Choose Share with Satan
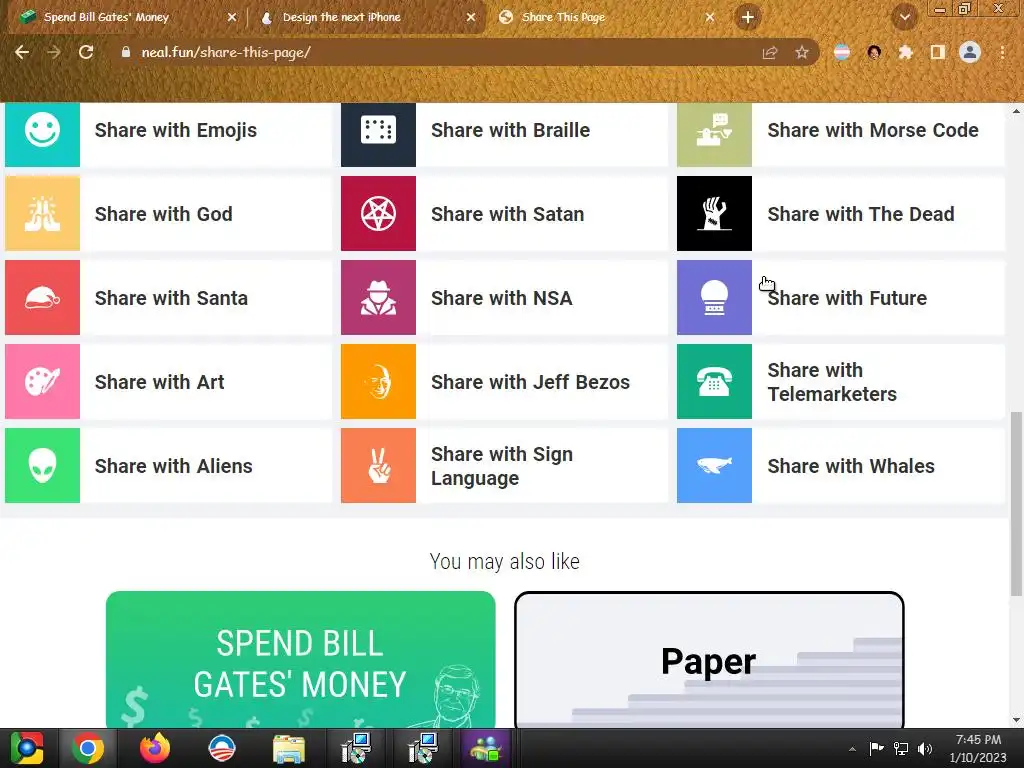 tap(507, 214)
